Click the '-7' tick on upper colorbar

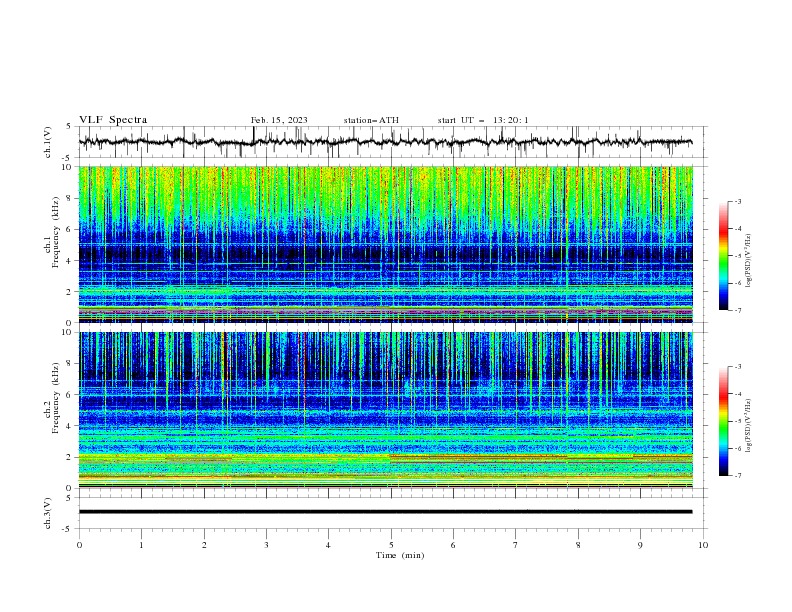tap(738, 310)
